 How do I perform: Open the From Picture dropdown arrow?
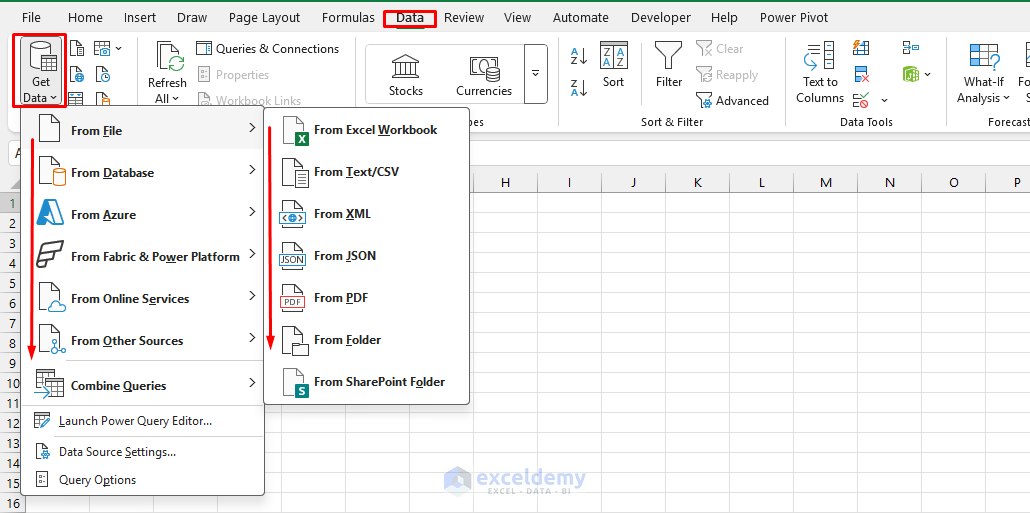pyautogui.click(x=119, y=49)
